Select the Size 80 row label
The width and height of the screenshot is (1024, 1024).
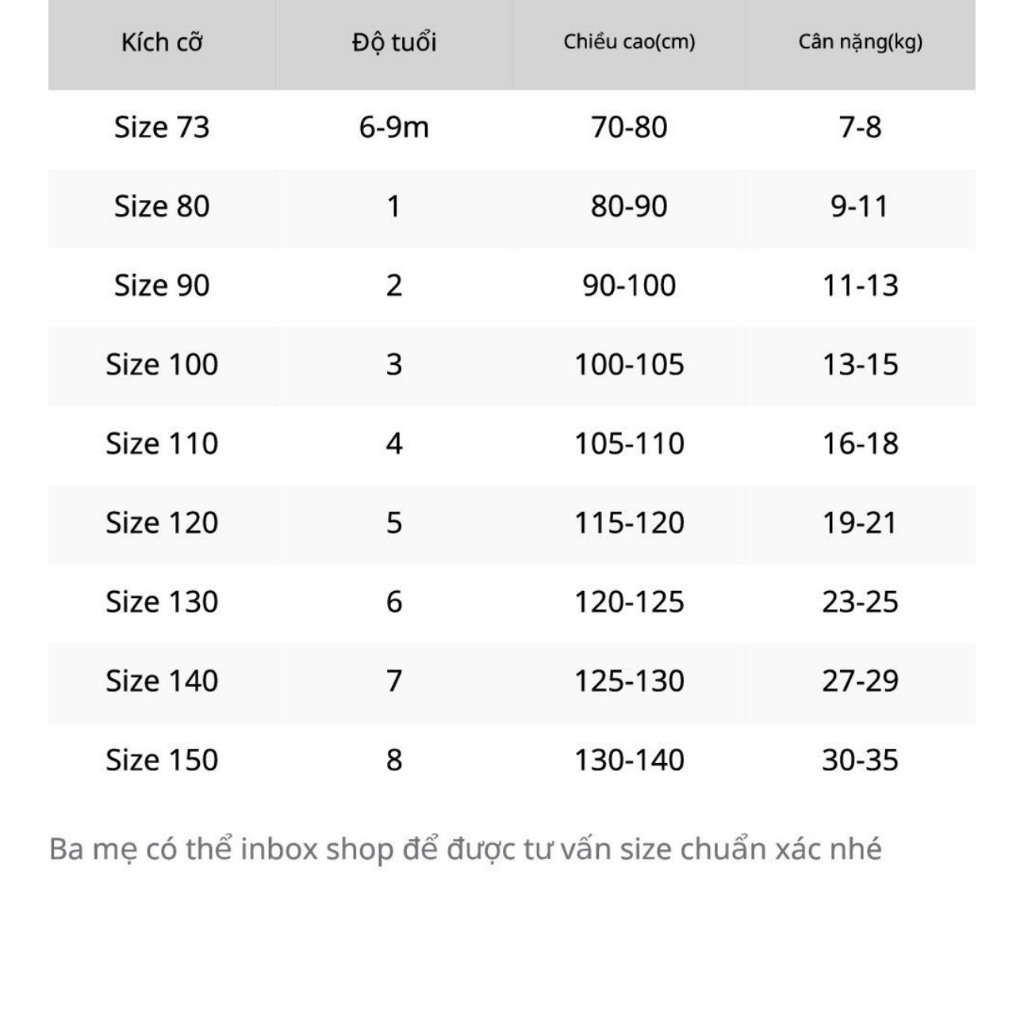click(162, 206)
